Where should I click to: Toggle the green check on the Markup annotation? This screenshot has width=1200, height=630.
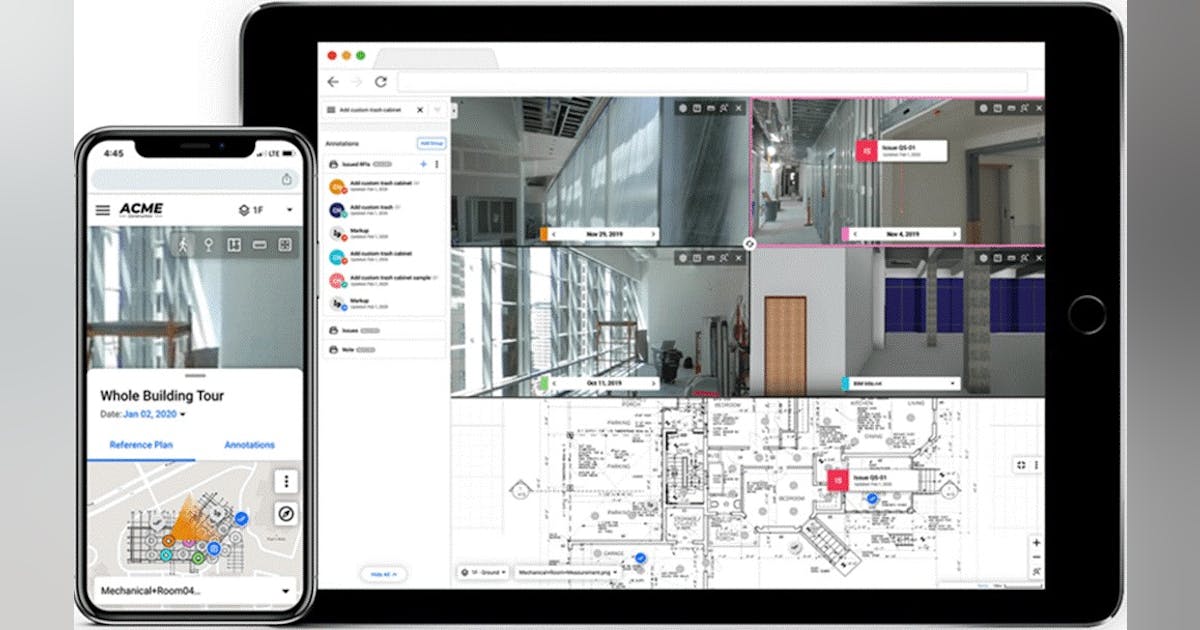(343, 237)
